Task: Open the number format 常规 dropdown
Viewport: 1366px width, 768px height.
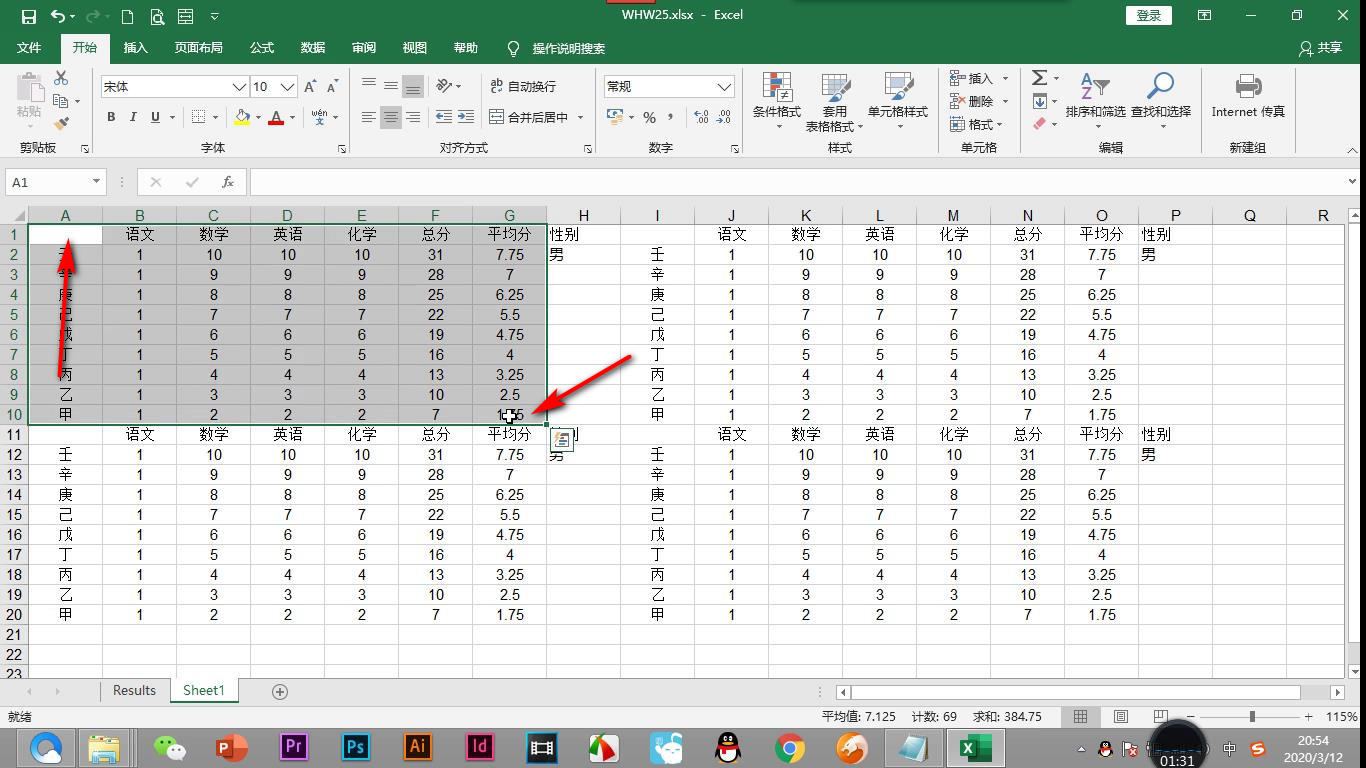Action: (x=725, y=87)
